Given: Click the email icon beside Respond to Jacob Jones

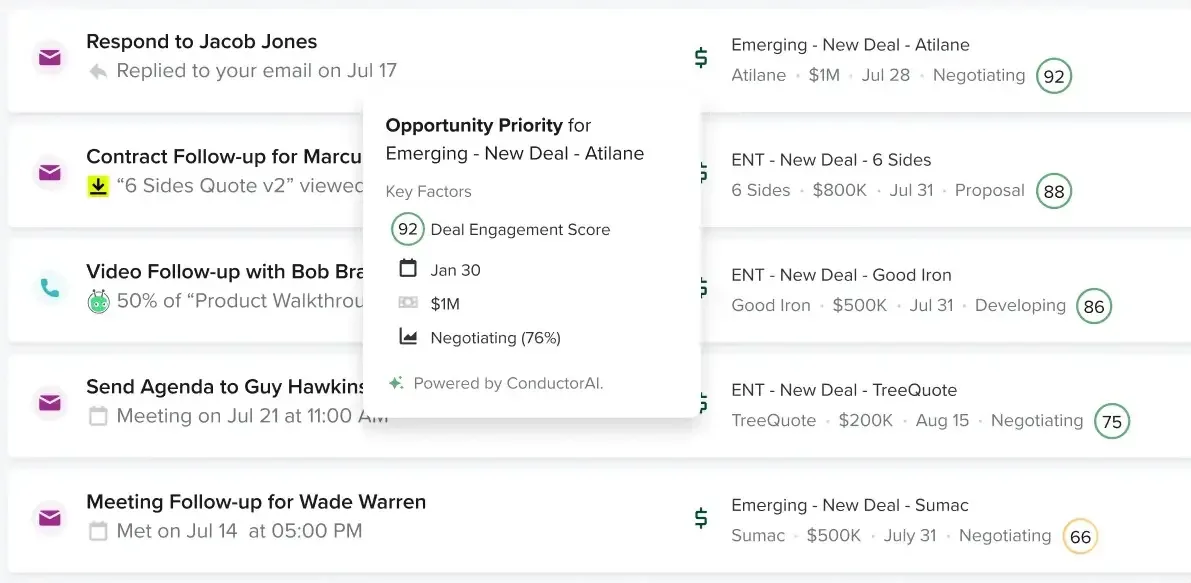Looking at the screenshot, I should point(49,57).
